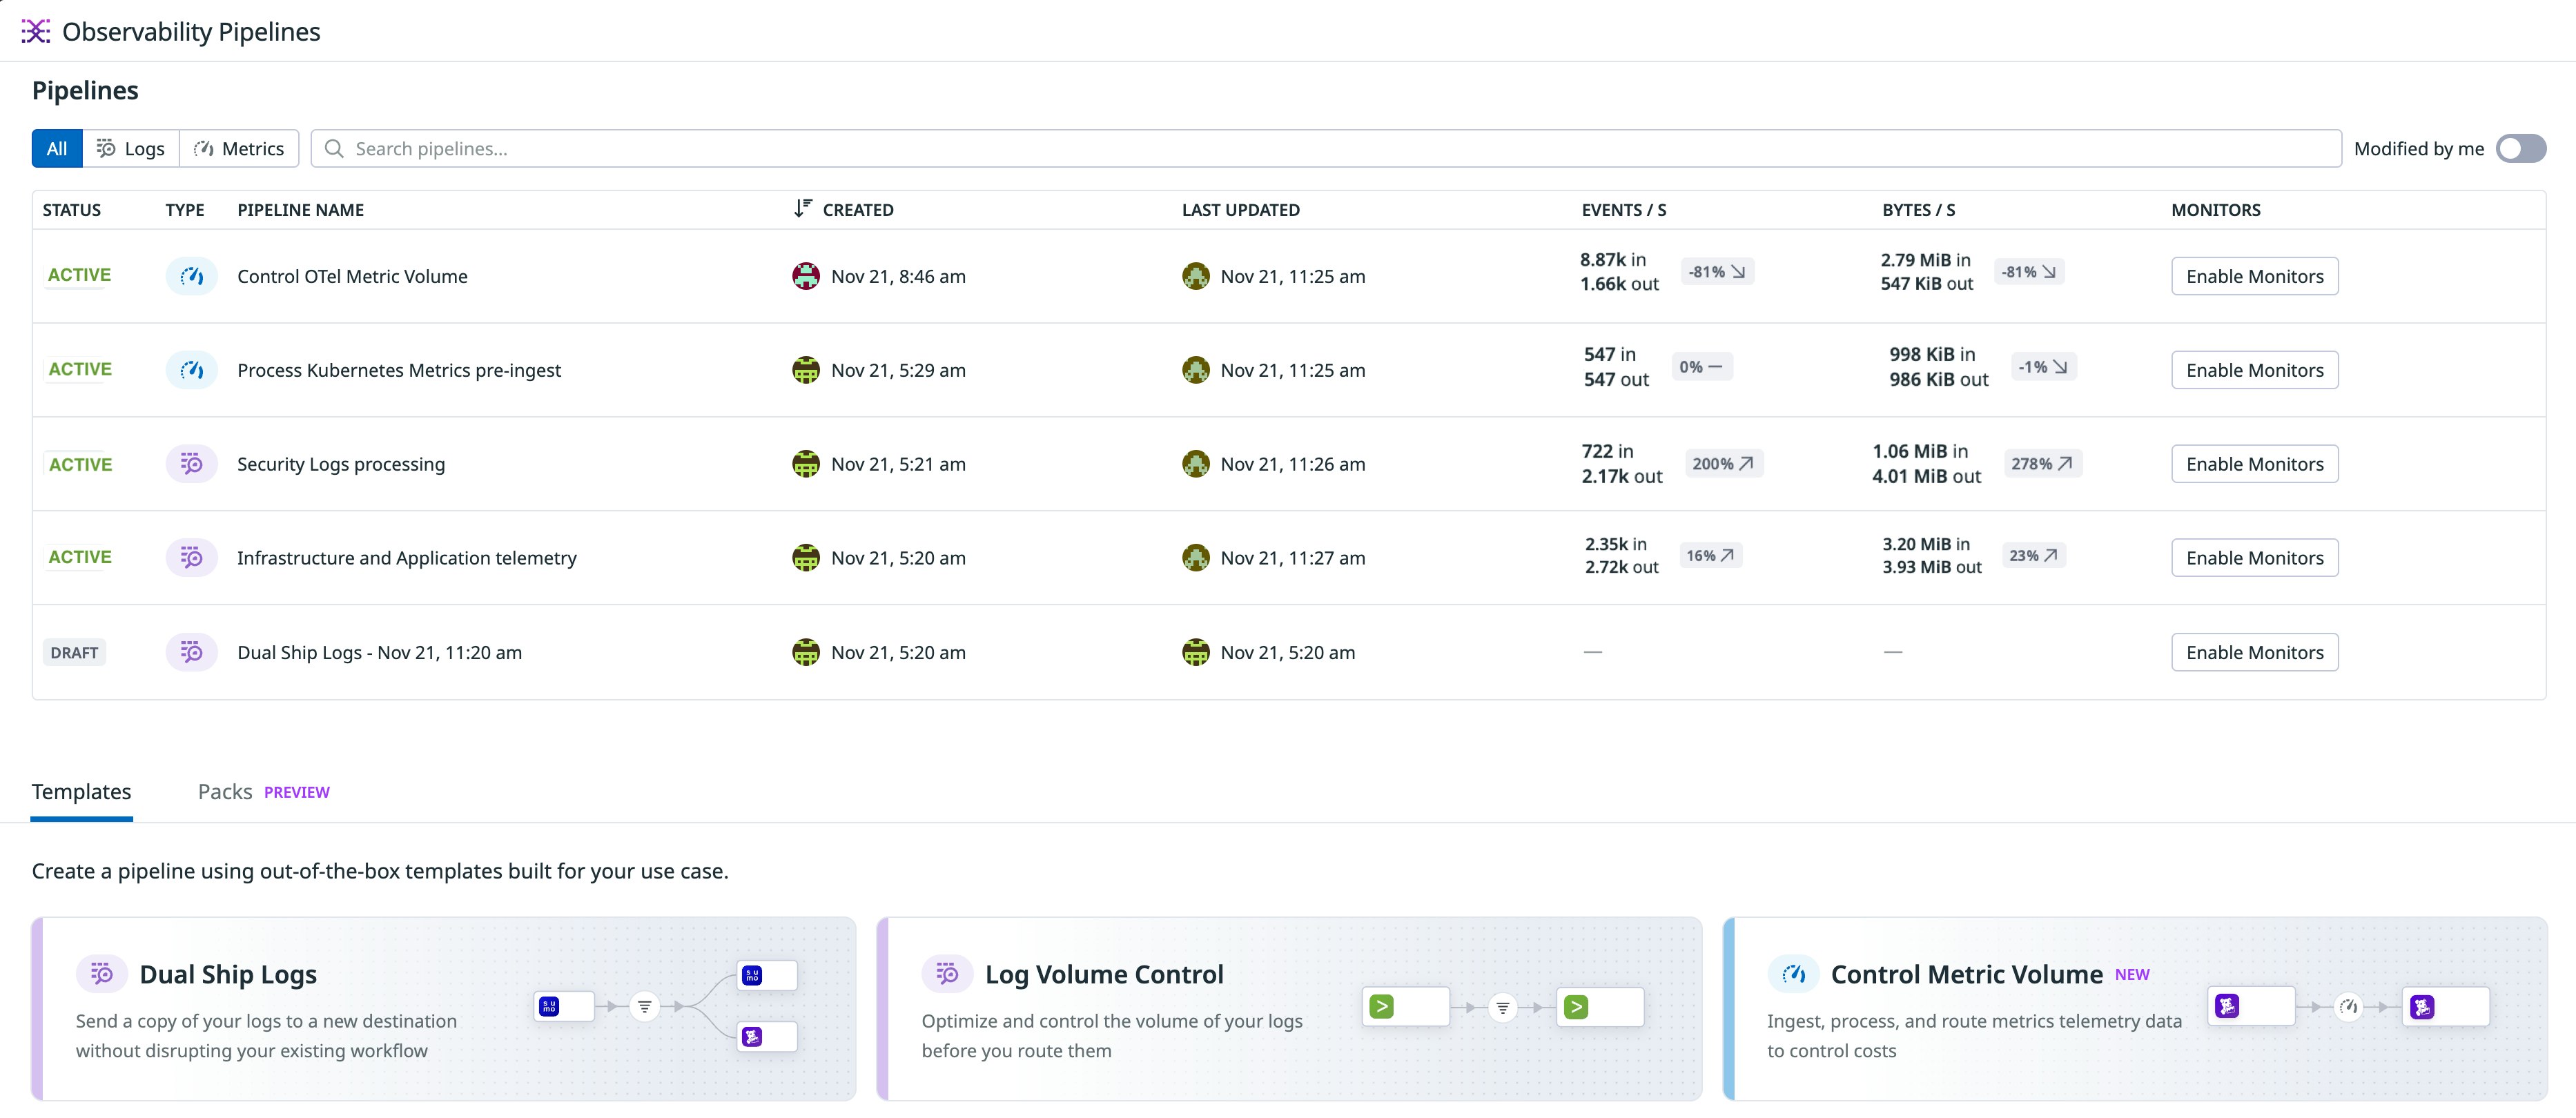Image resolution: width=2576 pixels, height=1118 pixels.
Task: Click the logs type icon beside Security Logs processing
Action: 191,463
